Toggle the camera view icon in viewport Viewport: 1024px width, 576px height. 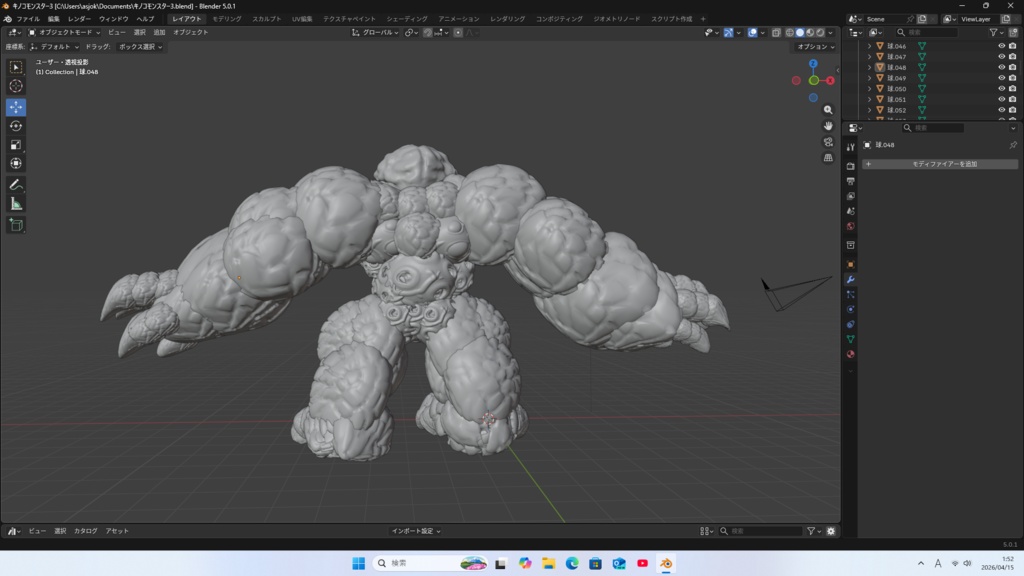coord(828,142)
